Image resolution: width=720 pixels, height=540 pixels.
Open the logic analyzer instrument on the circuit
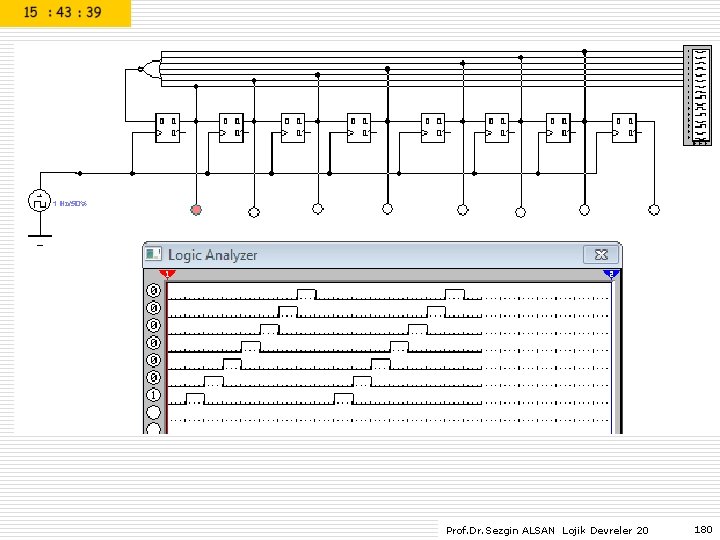(697, 96)
